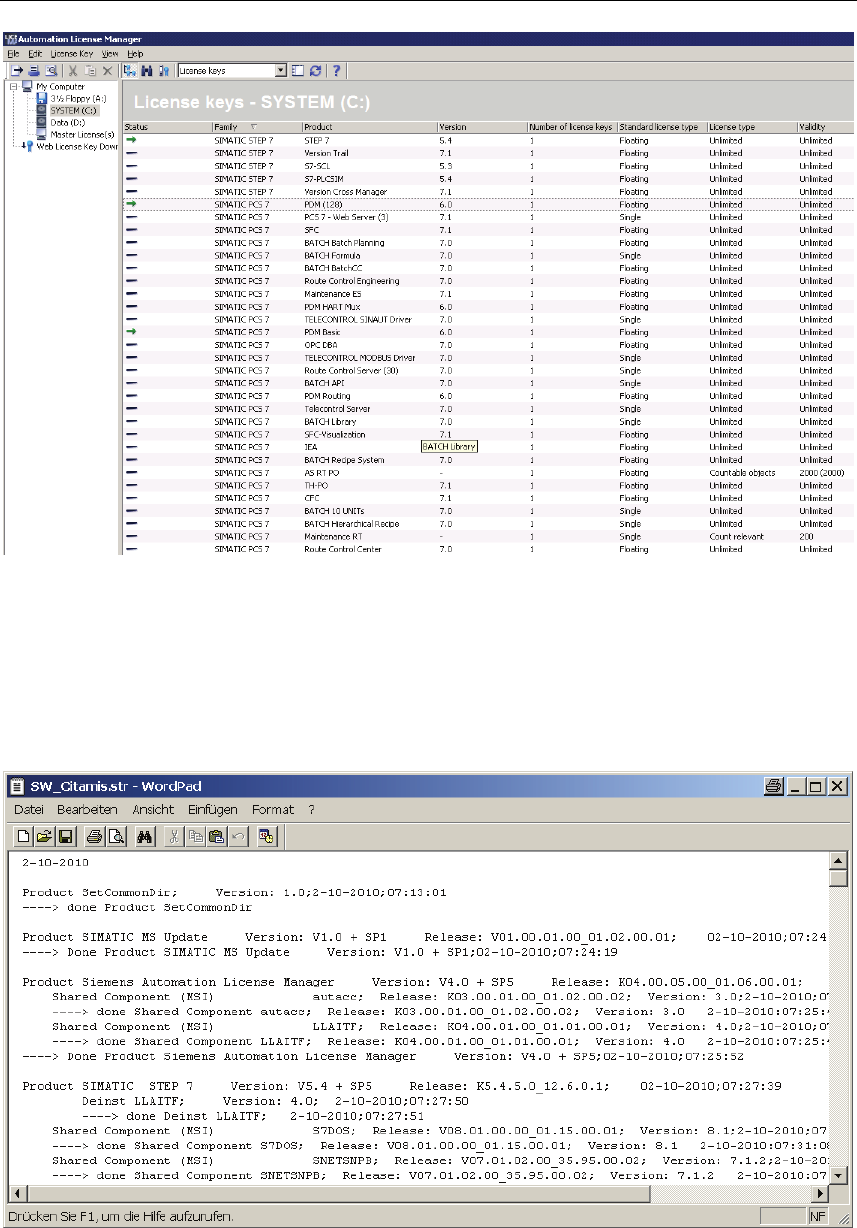Screen dimensions: 857x1228
Task: Sort by the Status column header
Action: 167,127
